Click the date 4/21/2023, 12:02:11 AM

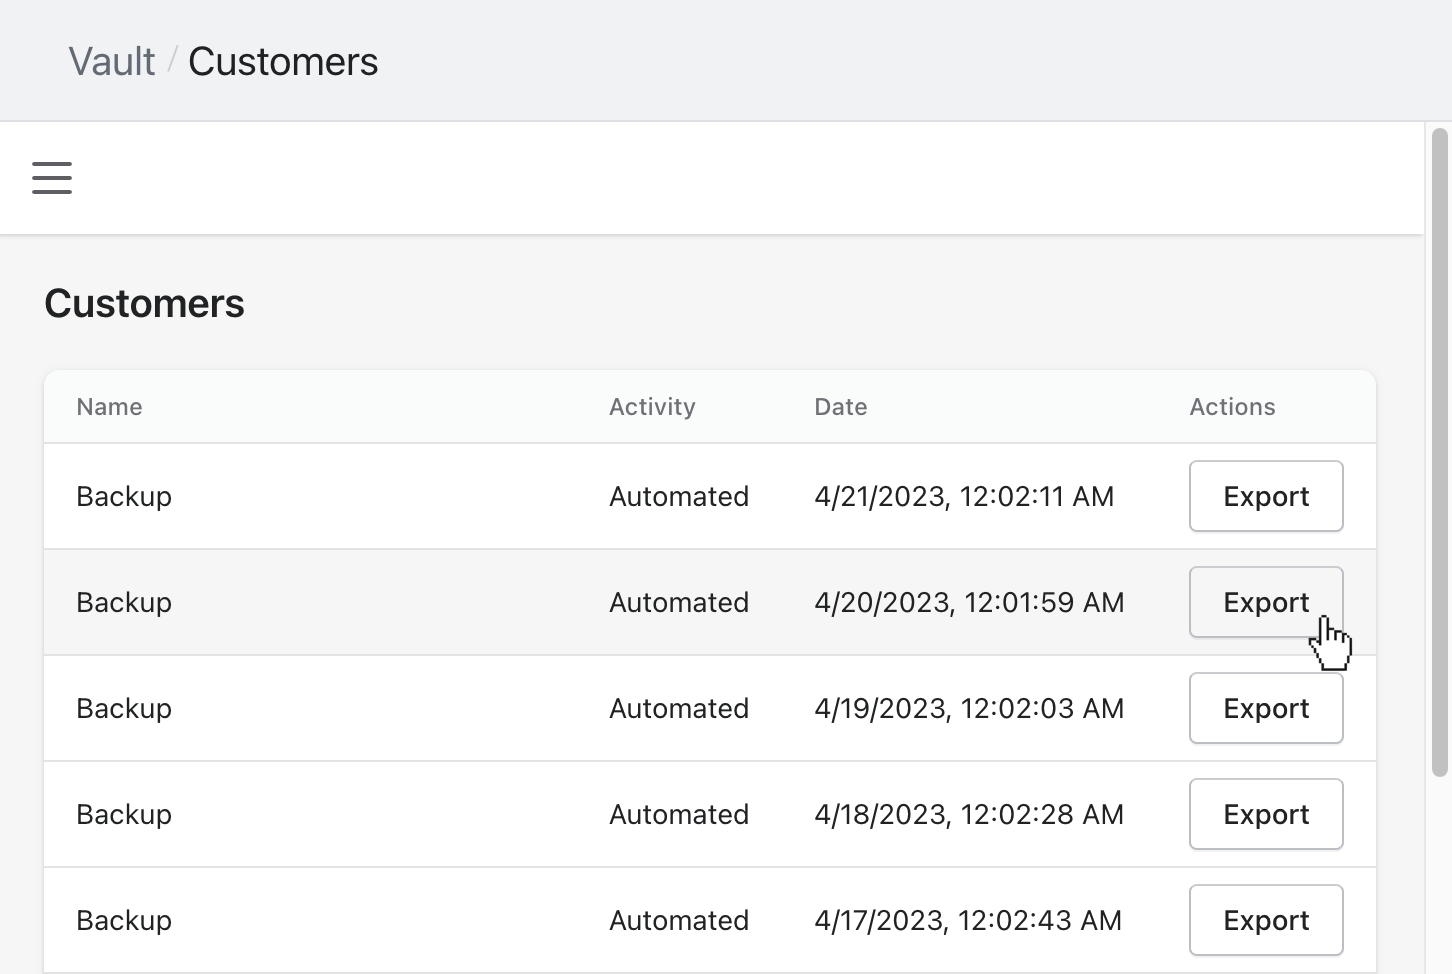click(x=963, y=497)
